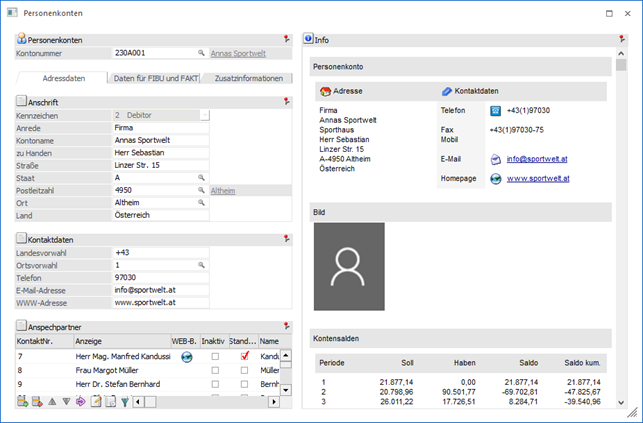This screenshot has width=643, height=423.
Task: Click the filter funnel icon
Action: (x=125, y=401)
